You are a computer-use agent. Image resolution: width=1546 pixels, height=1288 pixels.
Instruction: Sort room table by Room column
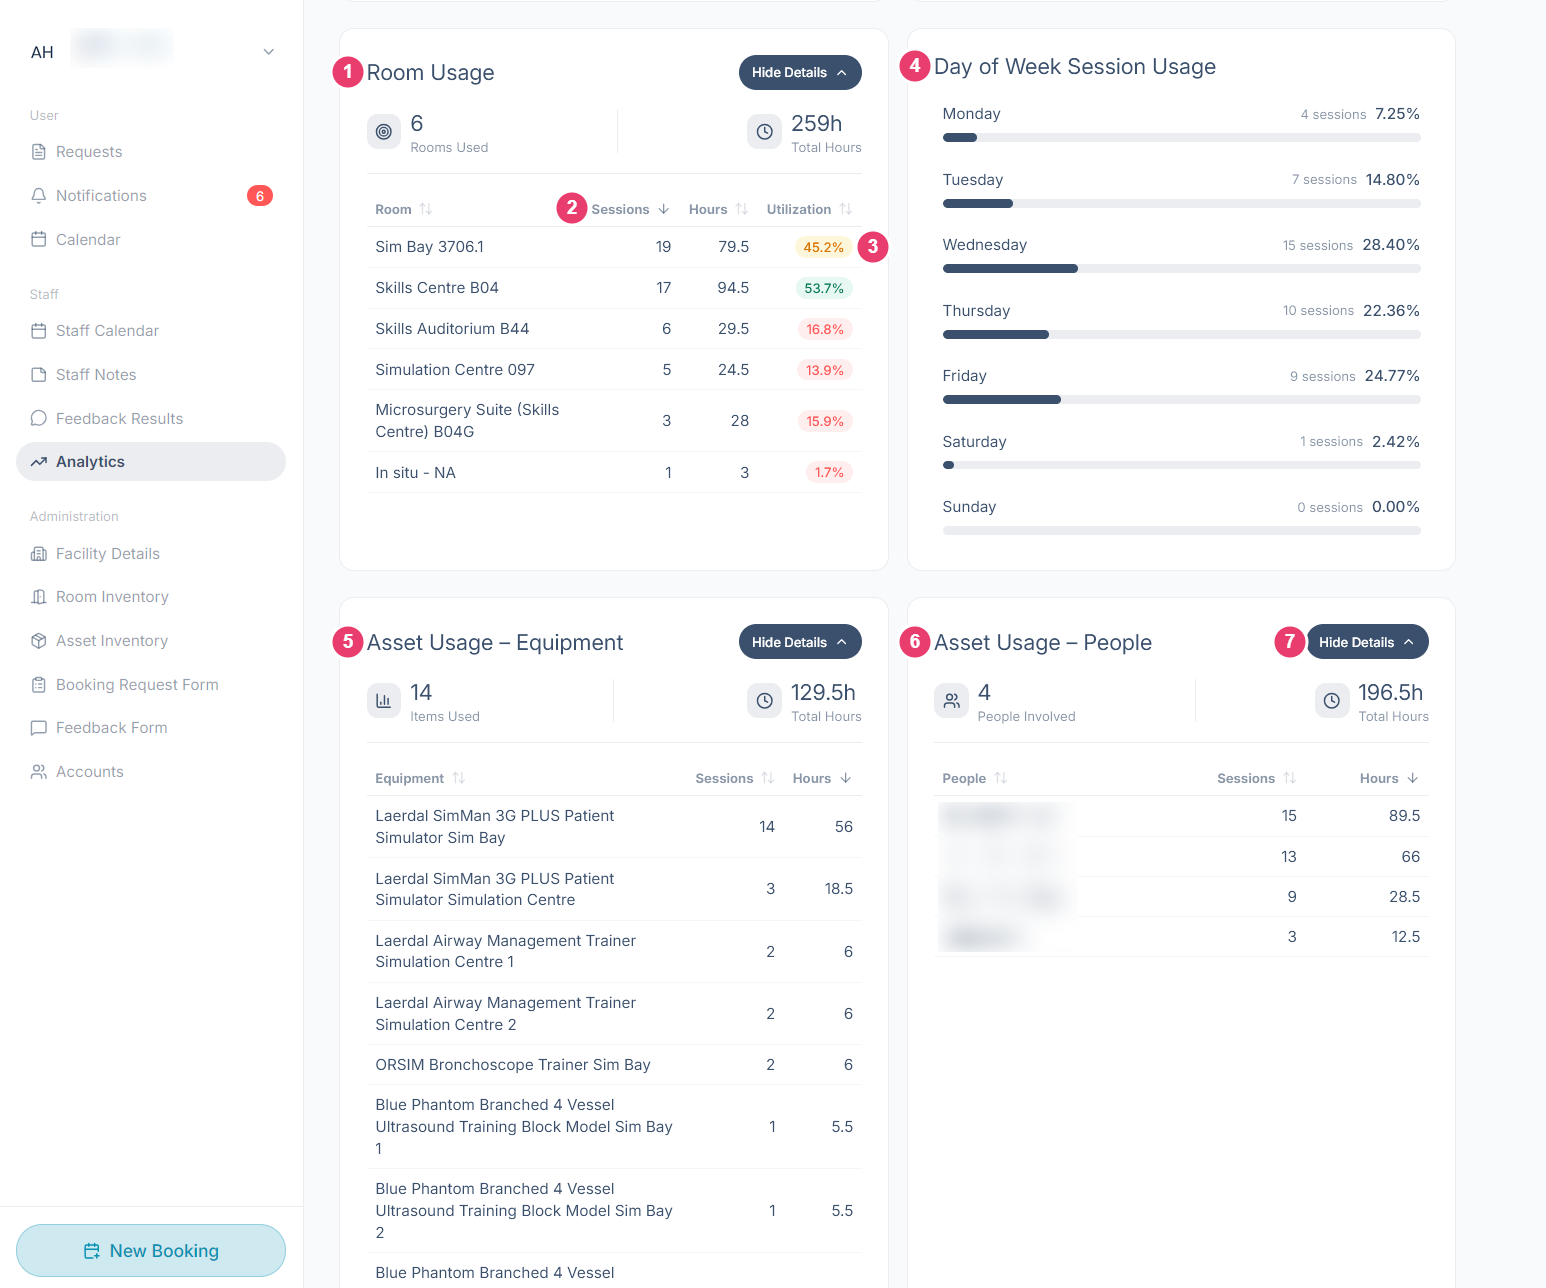(x=404, y=209)
